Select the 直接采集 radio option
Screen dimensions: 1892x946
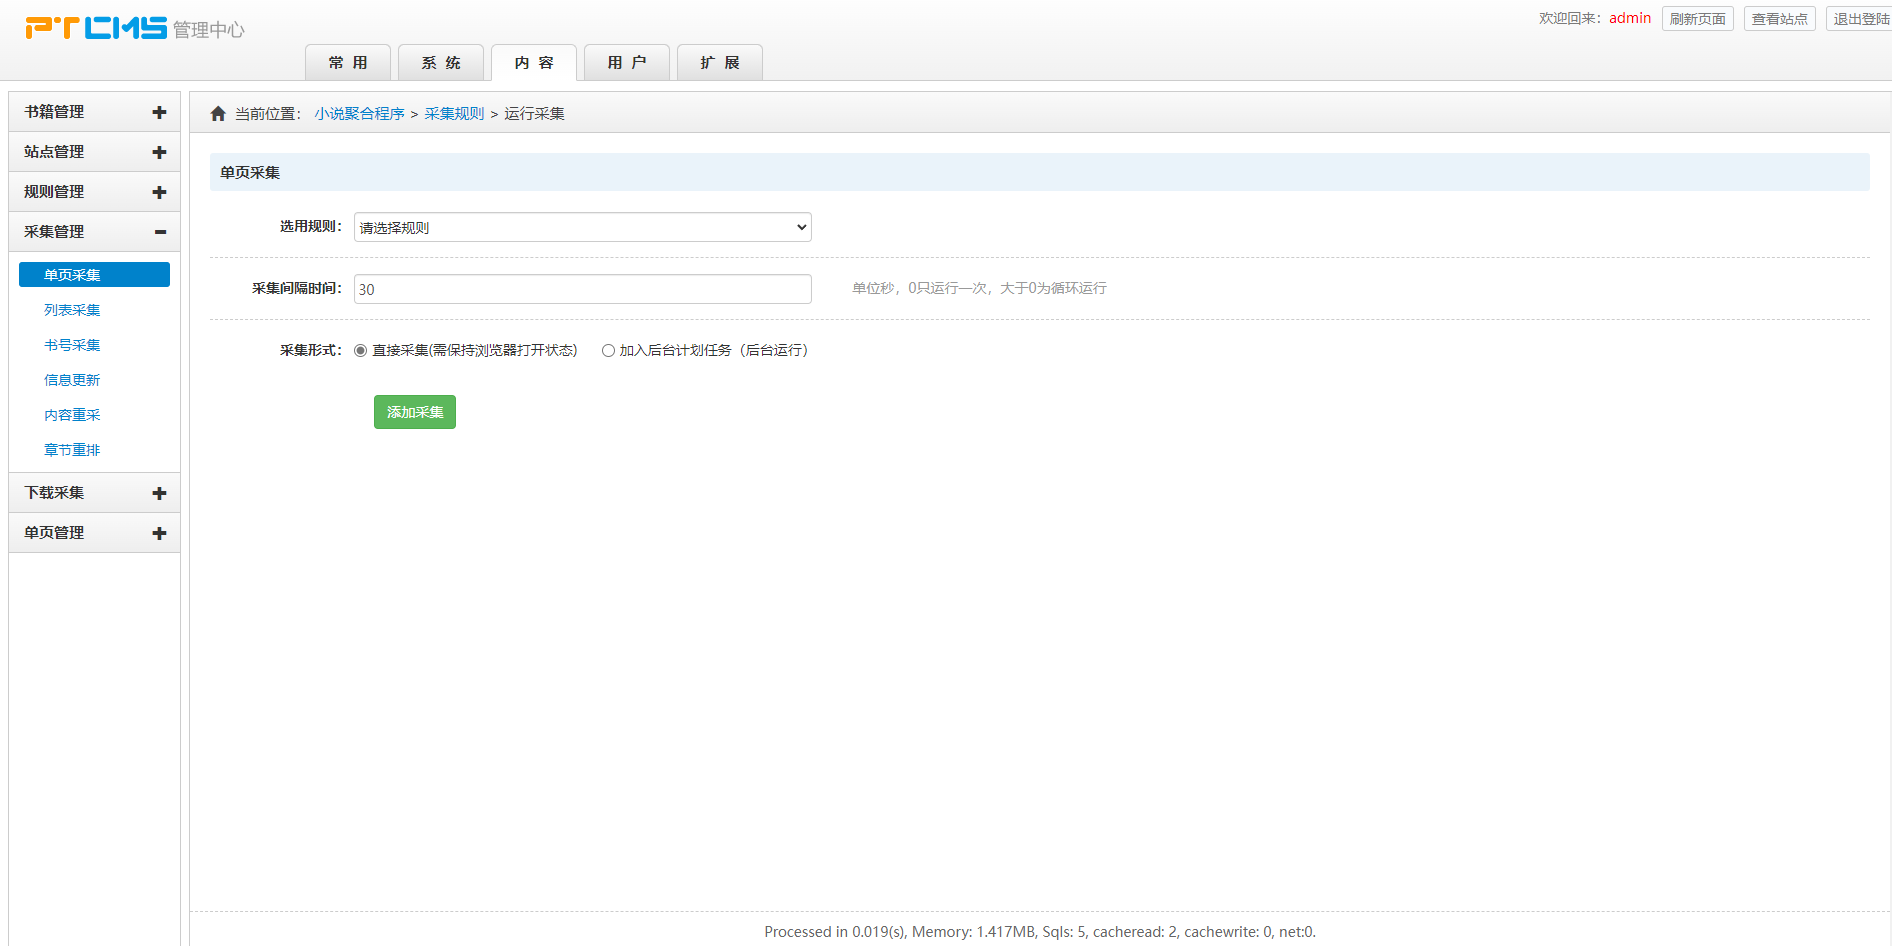coord(361,351)
